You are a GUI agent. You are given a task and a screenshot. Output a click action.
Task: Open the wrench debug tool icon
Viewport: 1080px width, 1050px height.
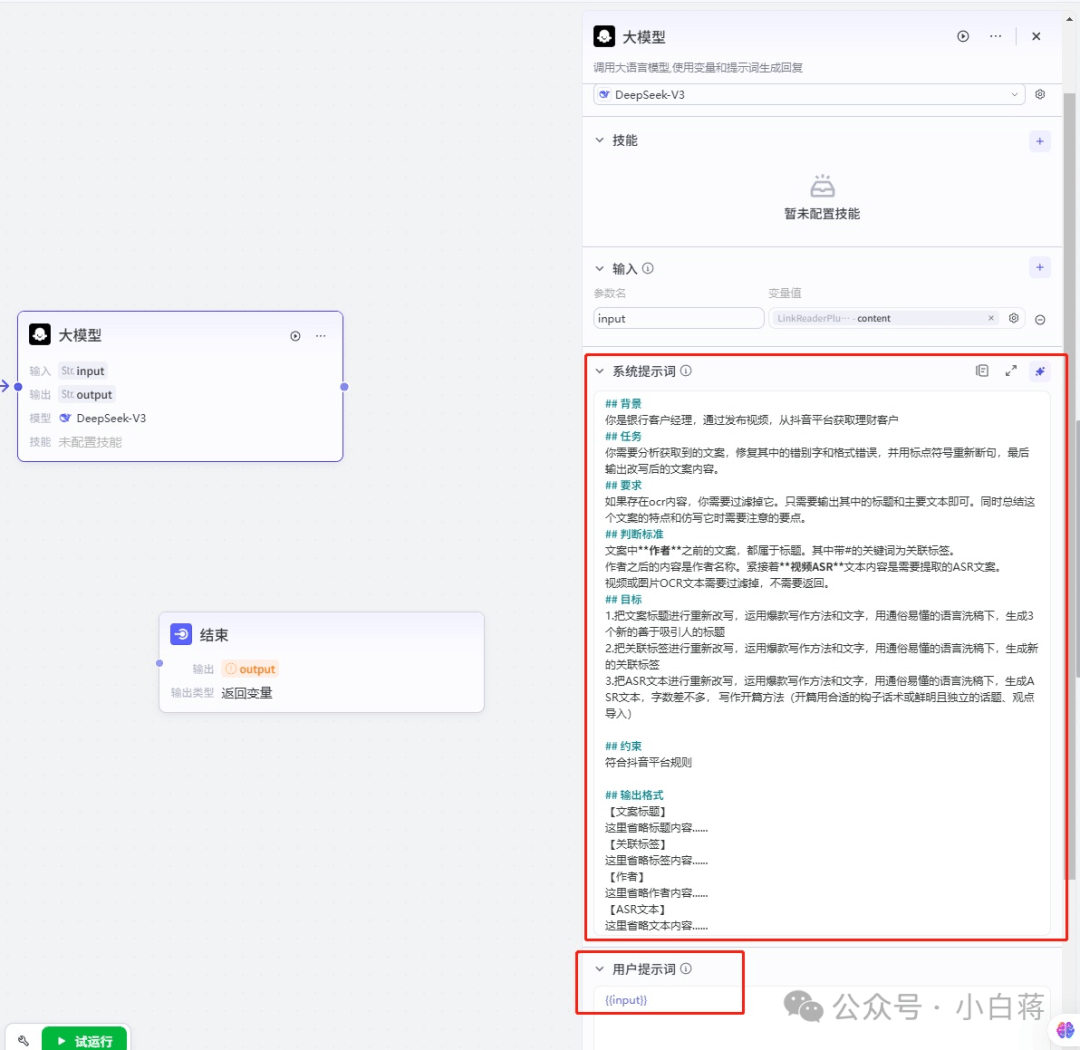coord(23,1040)
